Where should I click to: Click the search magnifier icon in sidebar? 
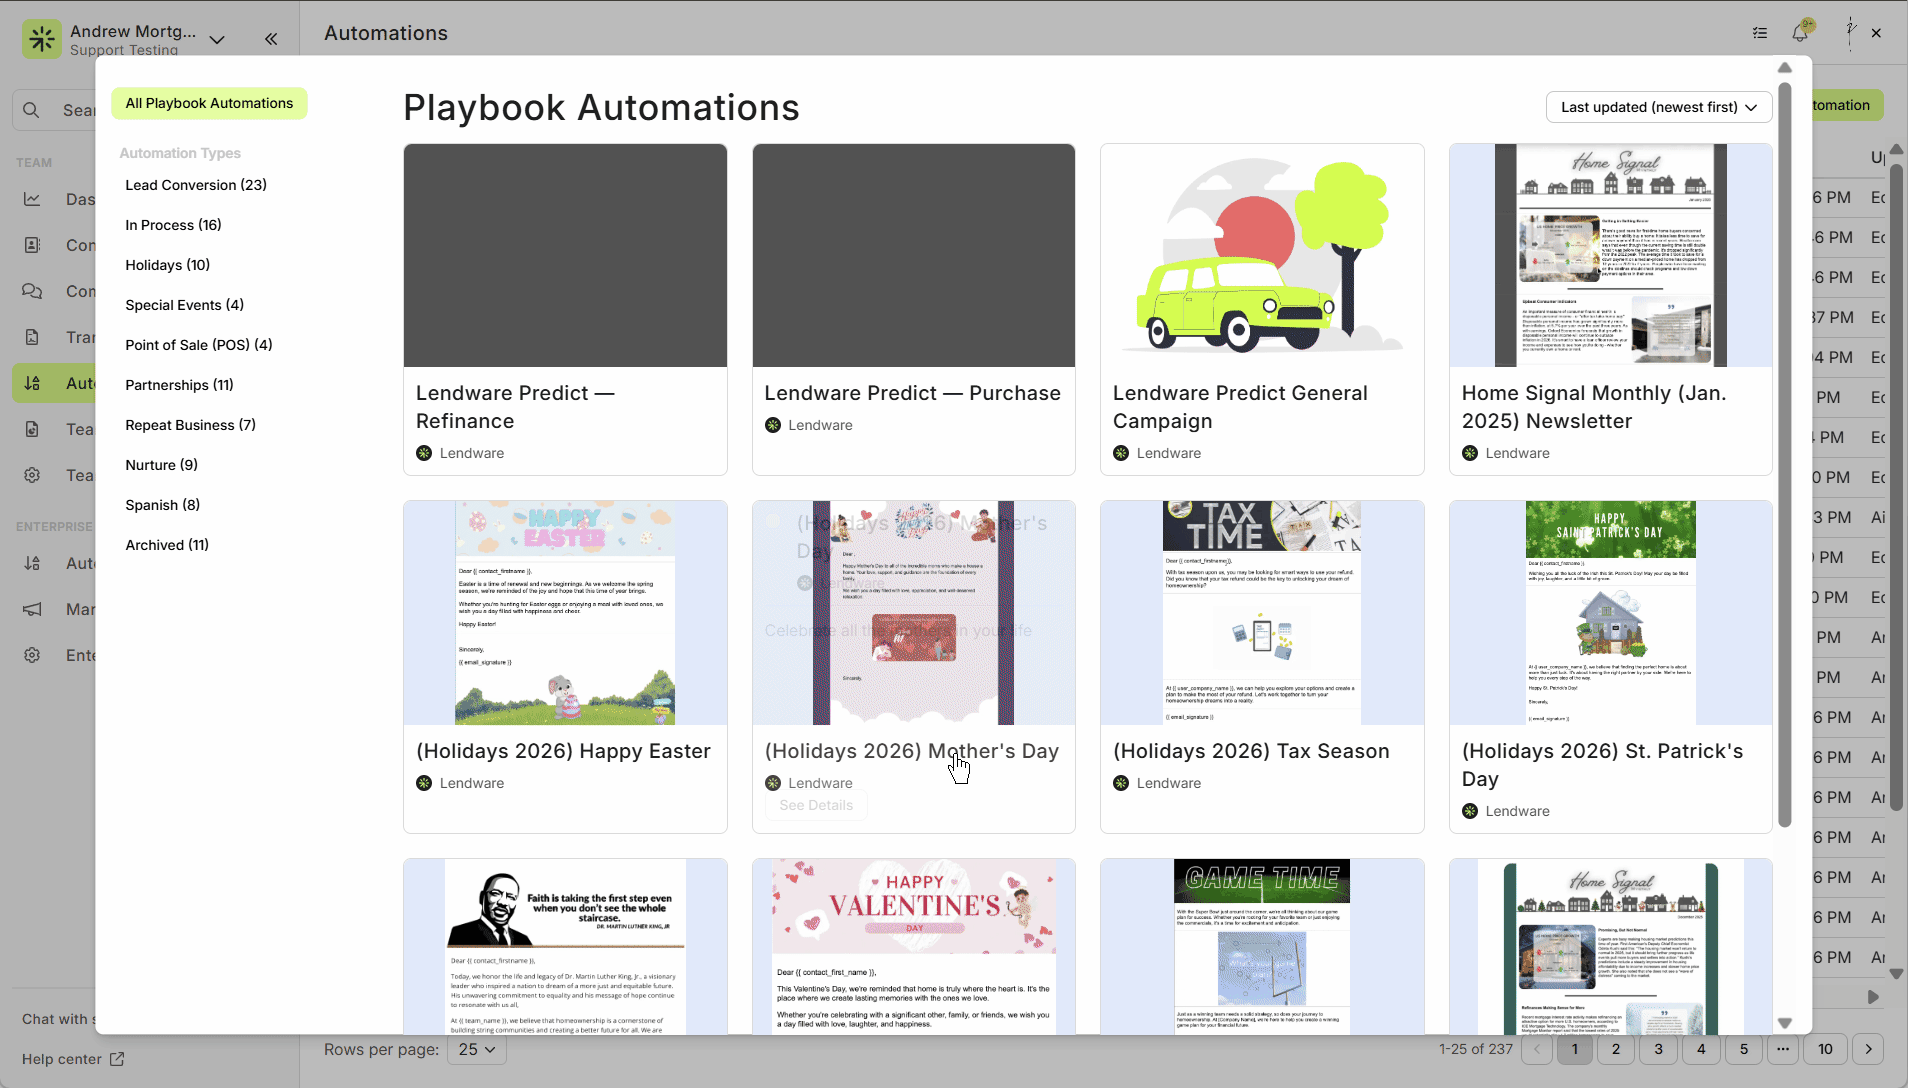(x=32, y=110)
